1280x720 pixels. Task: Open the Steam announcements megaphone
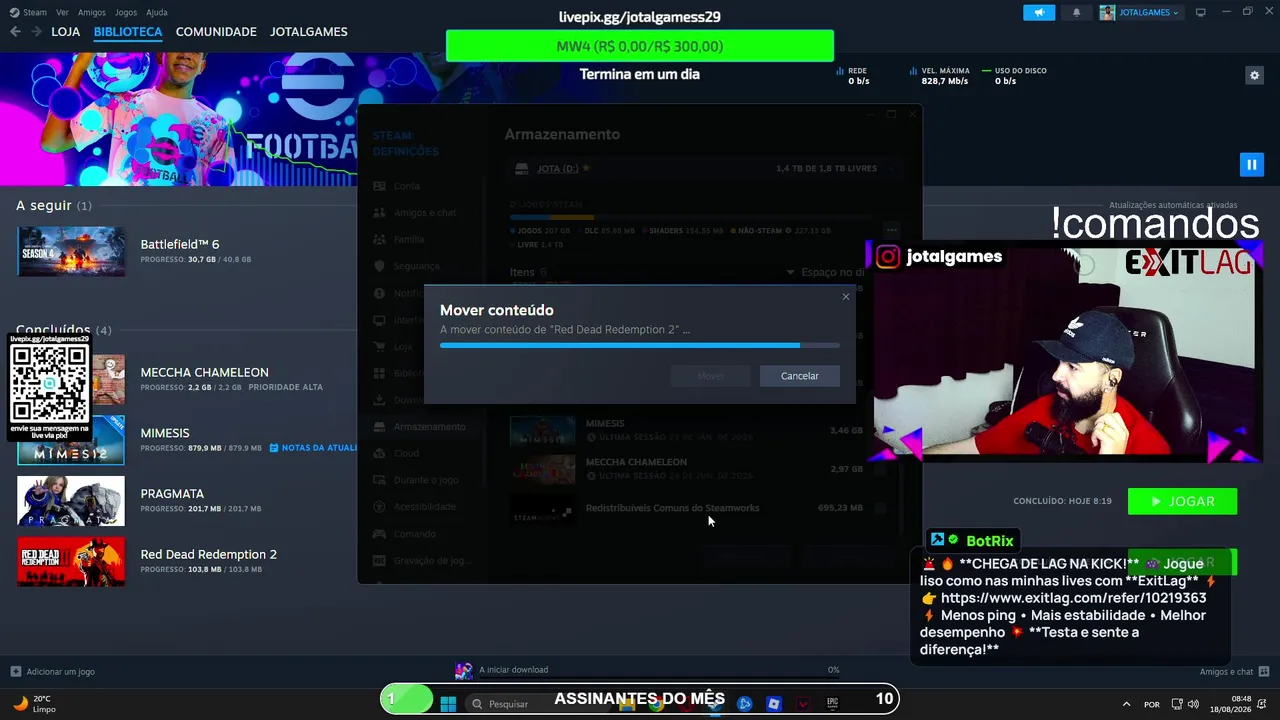tap(1039, 12)
